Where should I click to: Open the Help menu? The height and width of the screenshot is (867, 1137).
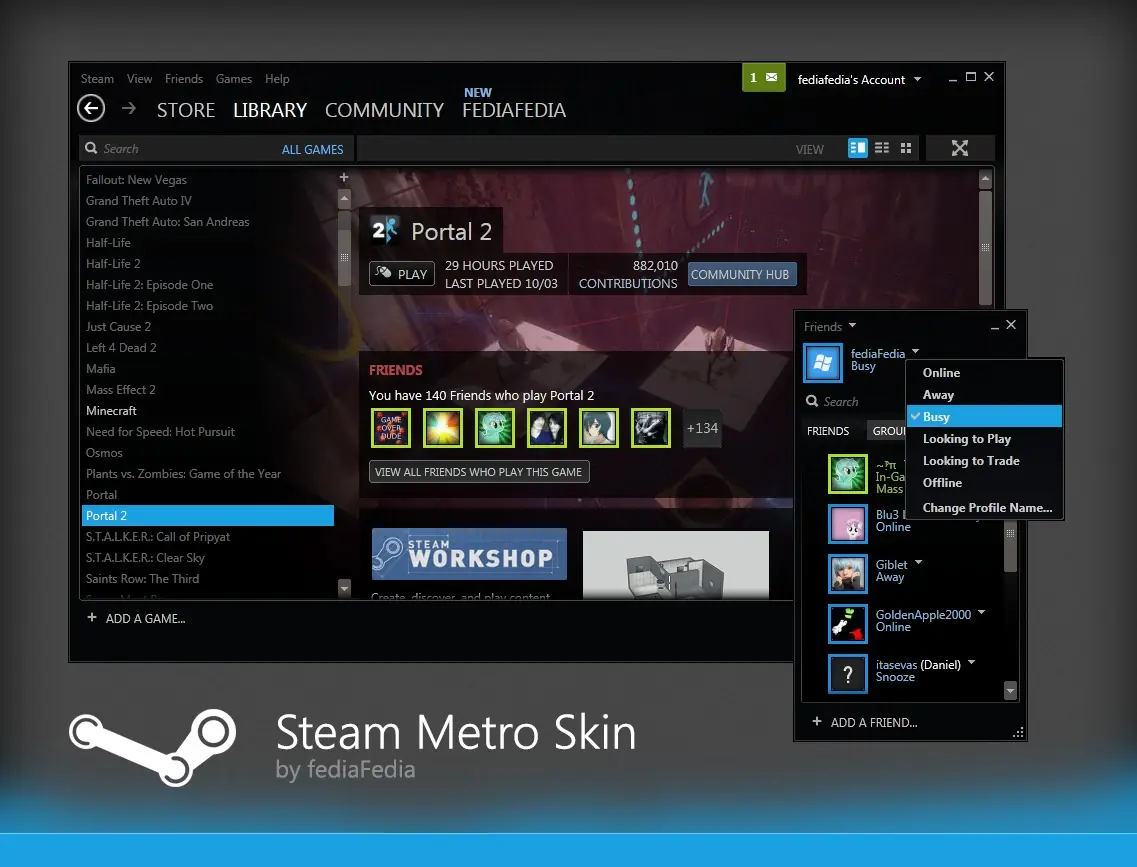pyautogui.click(x=277, y=78)
